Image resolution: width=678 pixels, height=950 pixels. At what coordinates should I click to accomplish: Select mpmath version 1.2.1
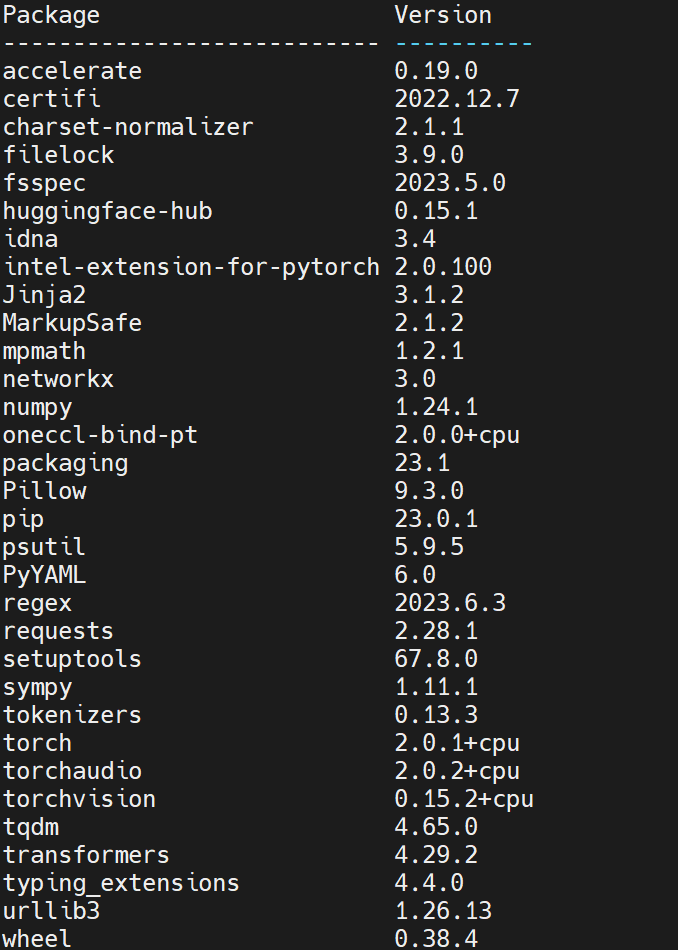(x=429, y=351)
